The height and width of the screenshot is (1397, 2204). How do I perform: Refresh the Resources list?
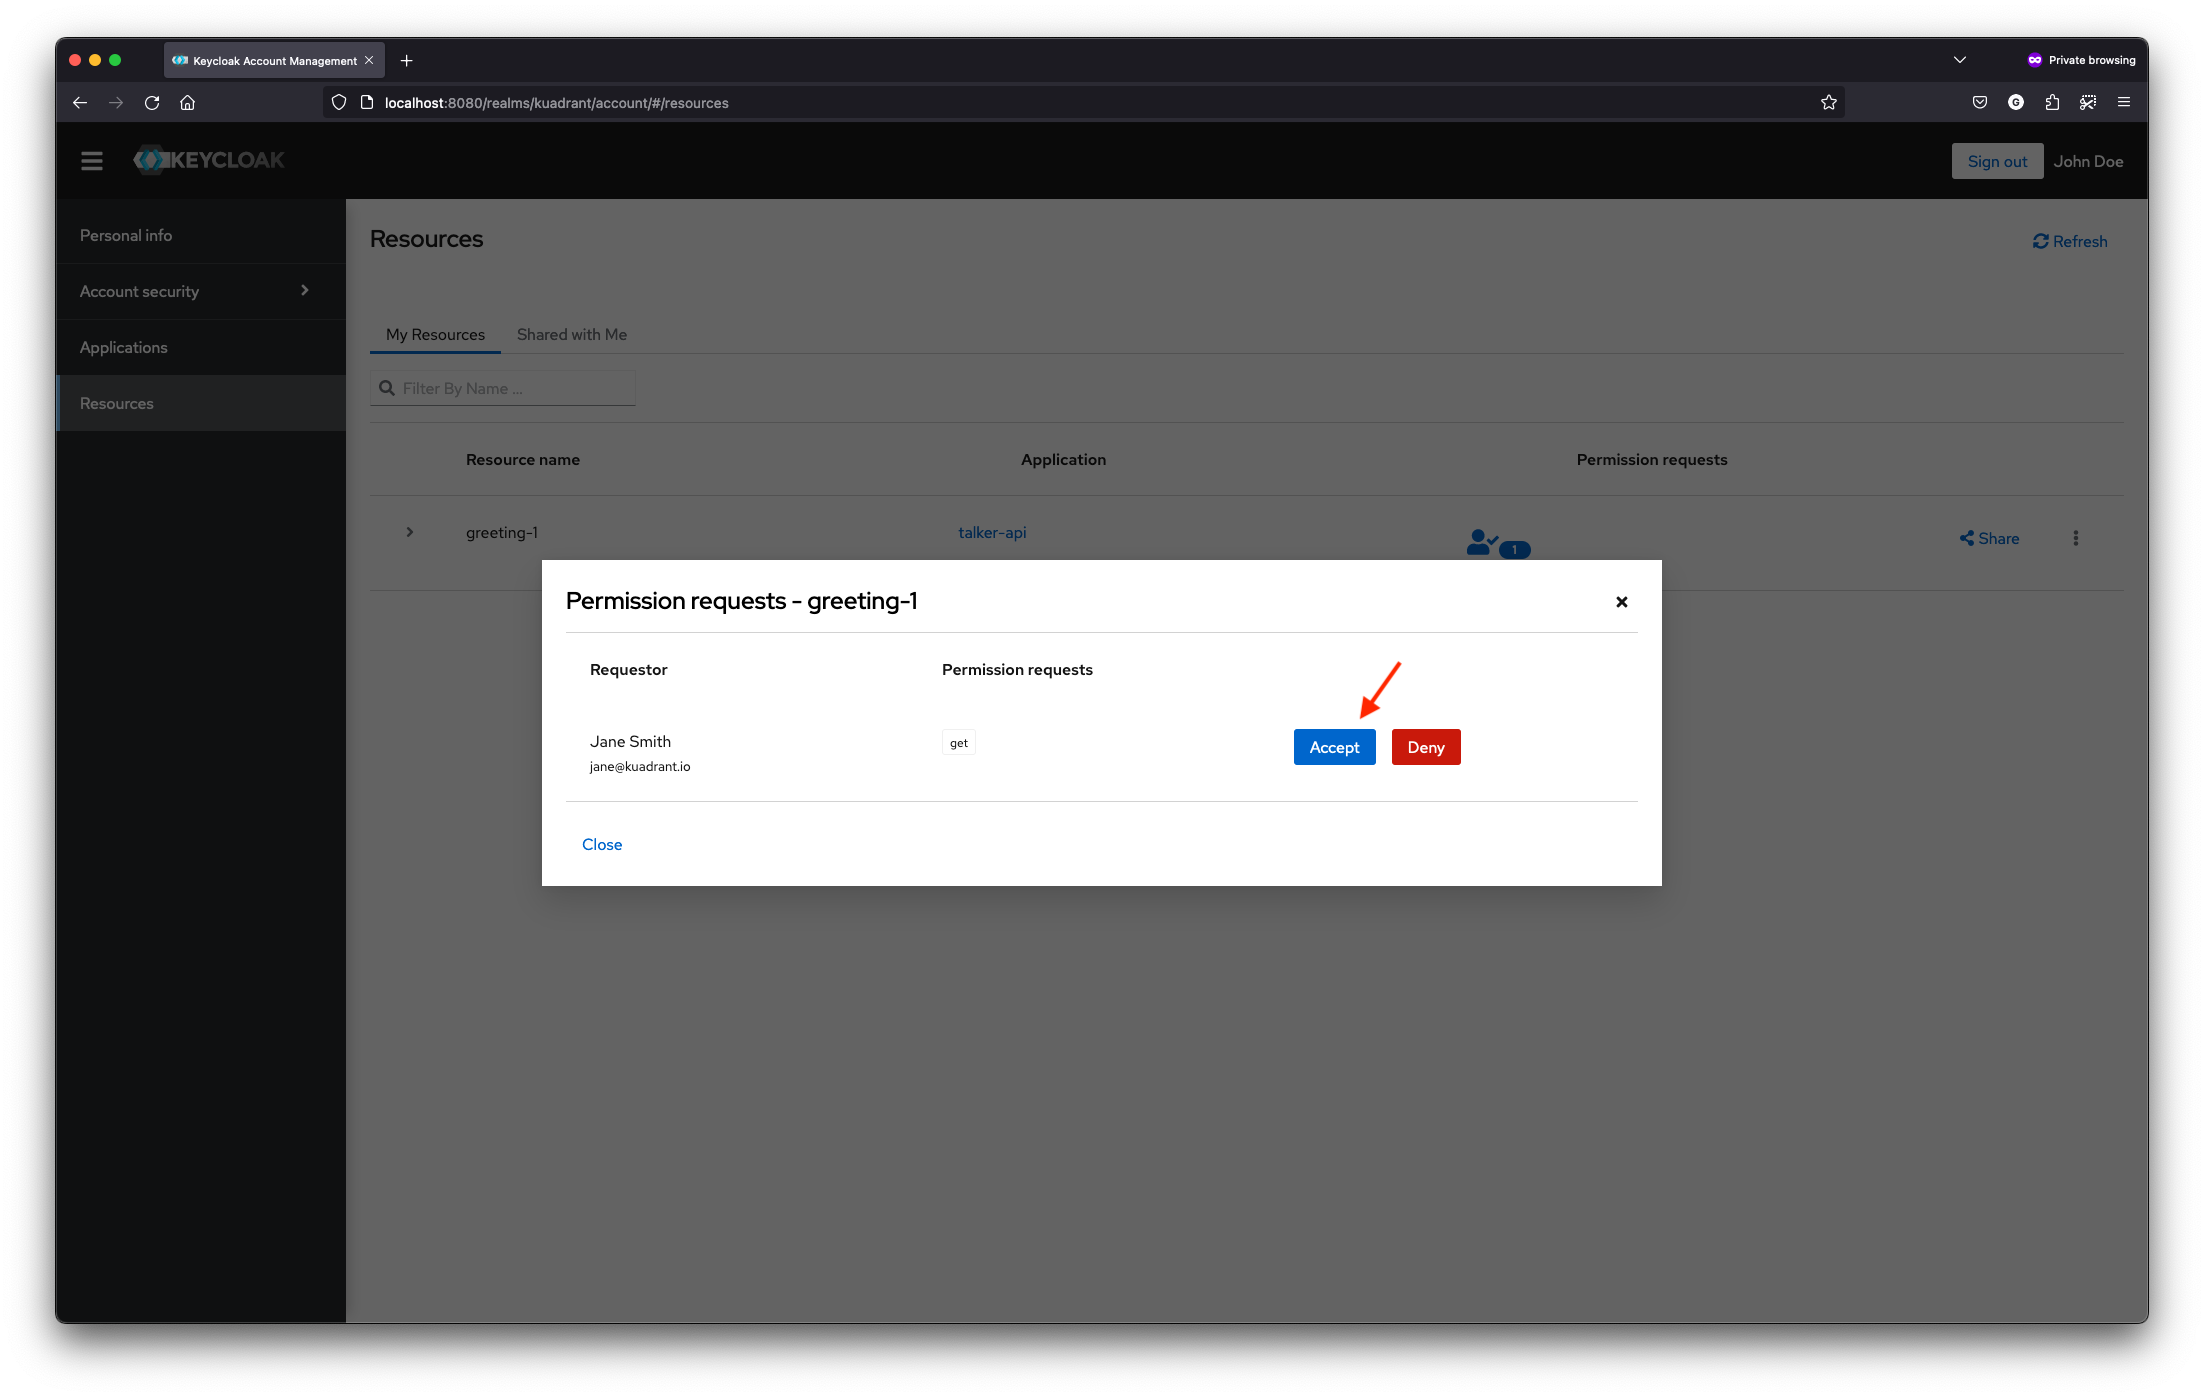(2069, 240)
